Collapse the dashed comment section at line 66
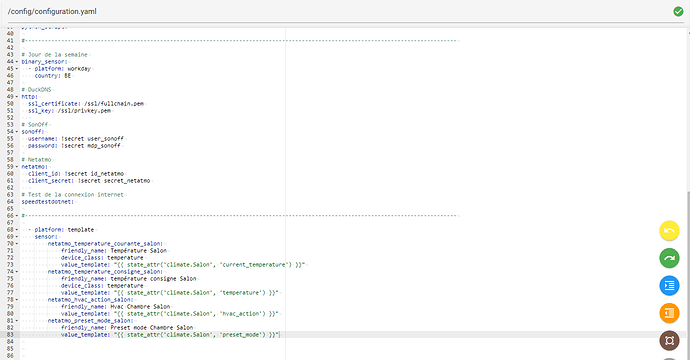The image size is (690, 360). click(x=17, y=216)
